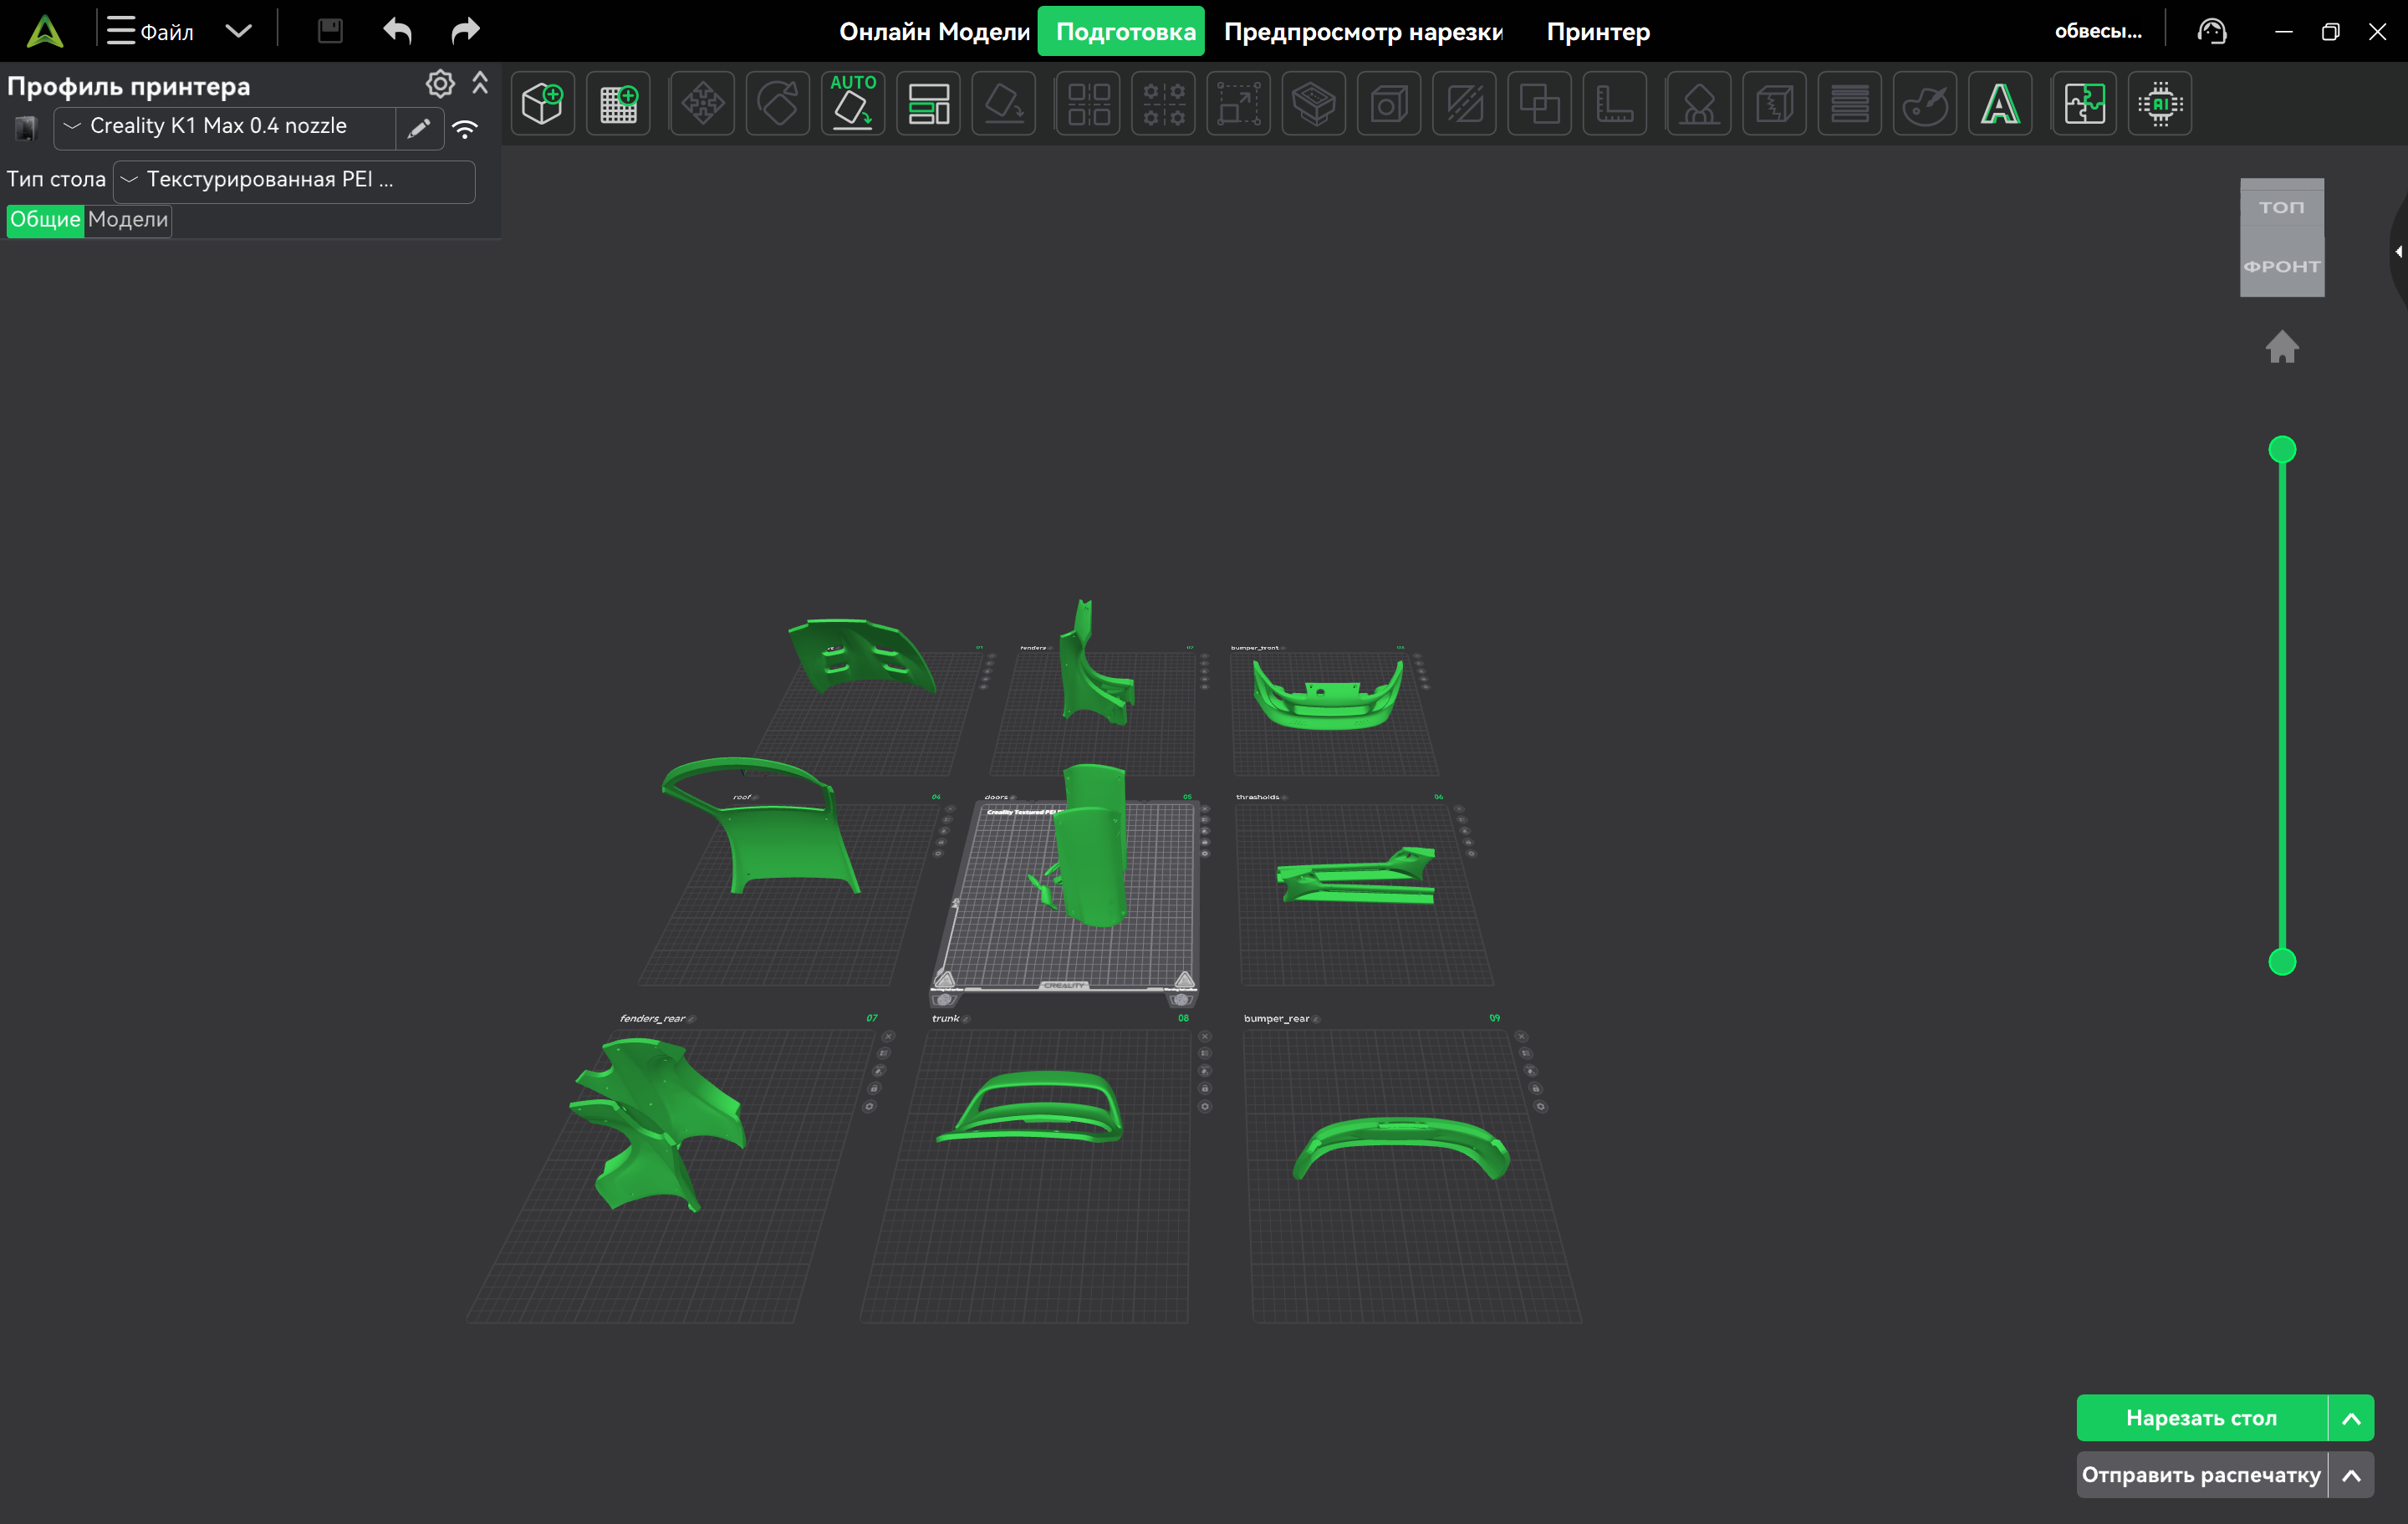Click the Auto Orient toolbar icon
The width and height of the screenshot is (2408, 1524).
[852, 103]
